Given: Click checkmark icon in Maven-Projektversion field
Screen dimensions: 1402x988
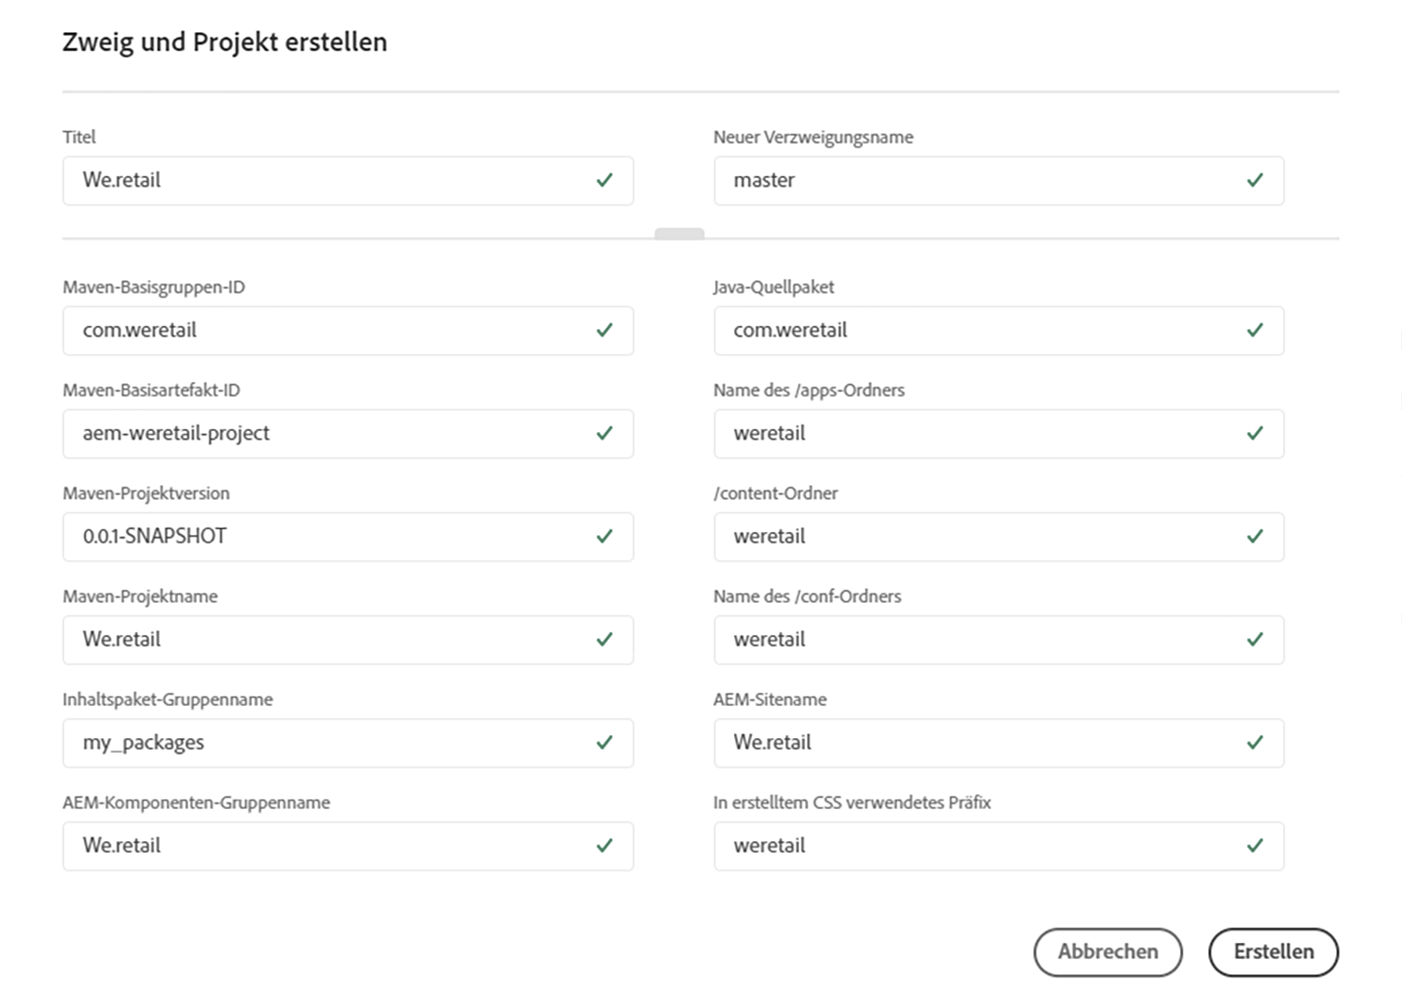Looking at the screenshot, I should click(604, 537).
